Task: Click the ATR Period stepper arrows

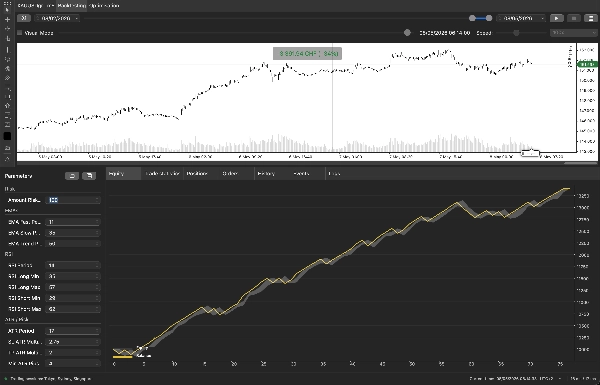Action: [x=98, y=331]
